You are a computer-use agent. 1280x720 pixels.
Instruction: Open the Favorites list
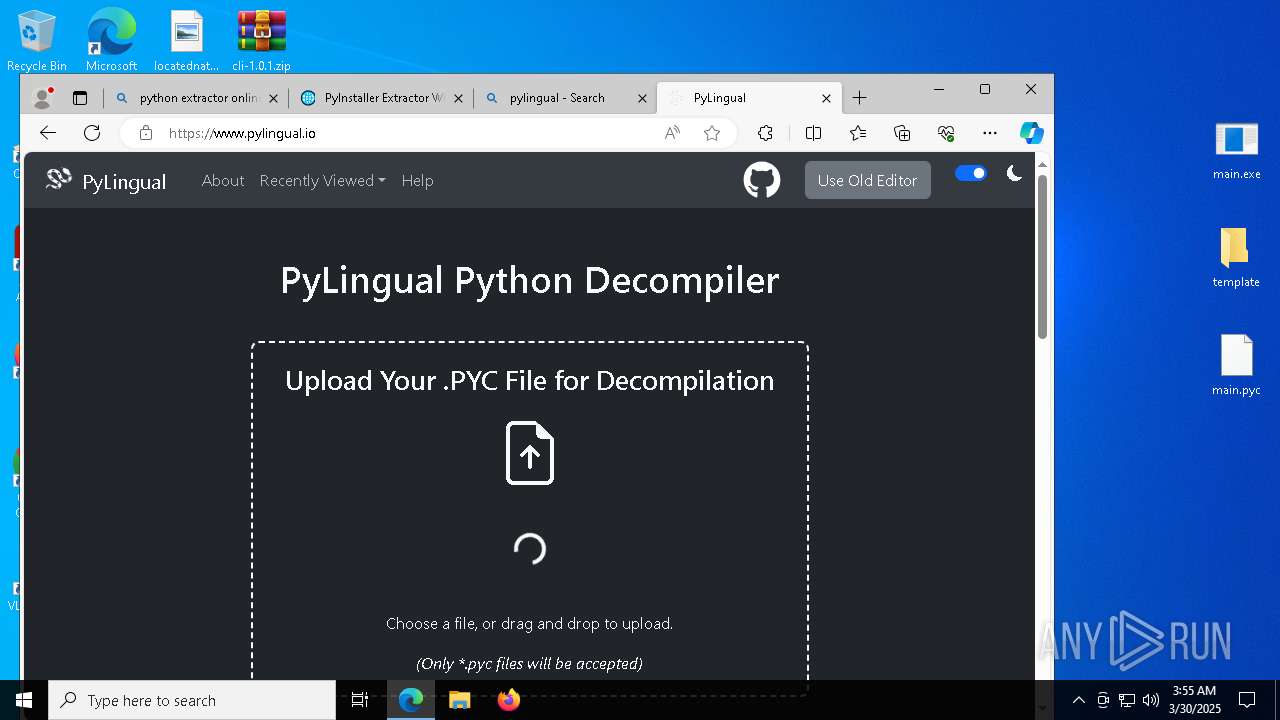pyautogui.click(x=858, y=133)
